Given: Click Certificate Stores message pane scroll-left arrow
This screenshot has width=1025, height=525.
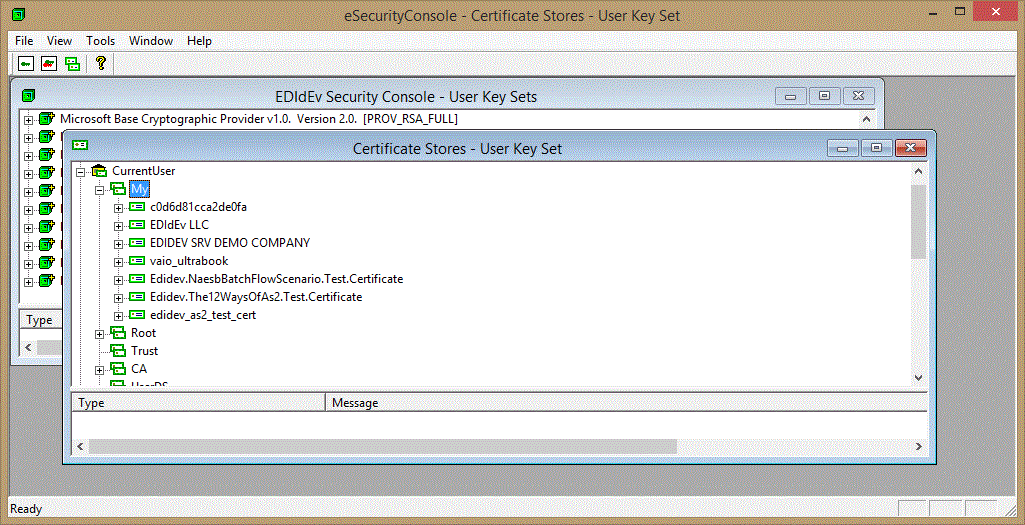Looking at the screenshot, I should pyautogui.click(x=80, y=447).
